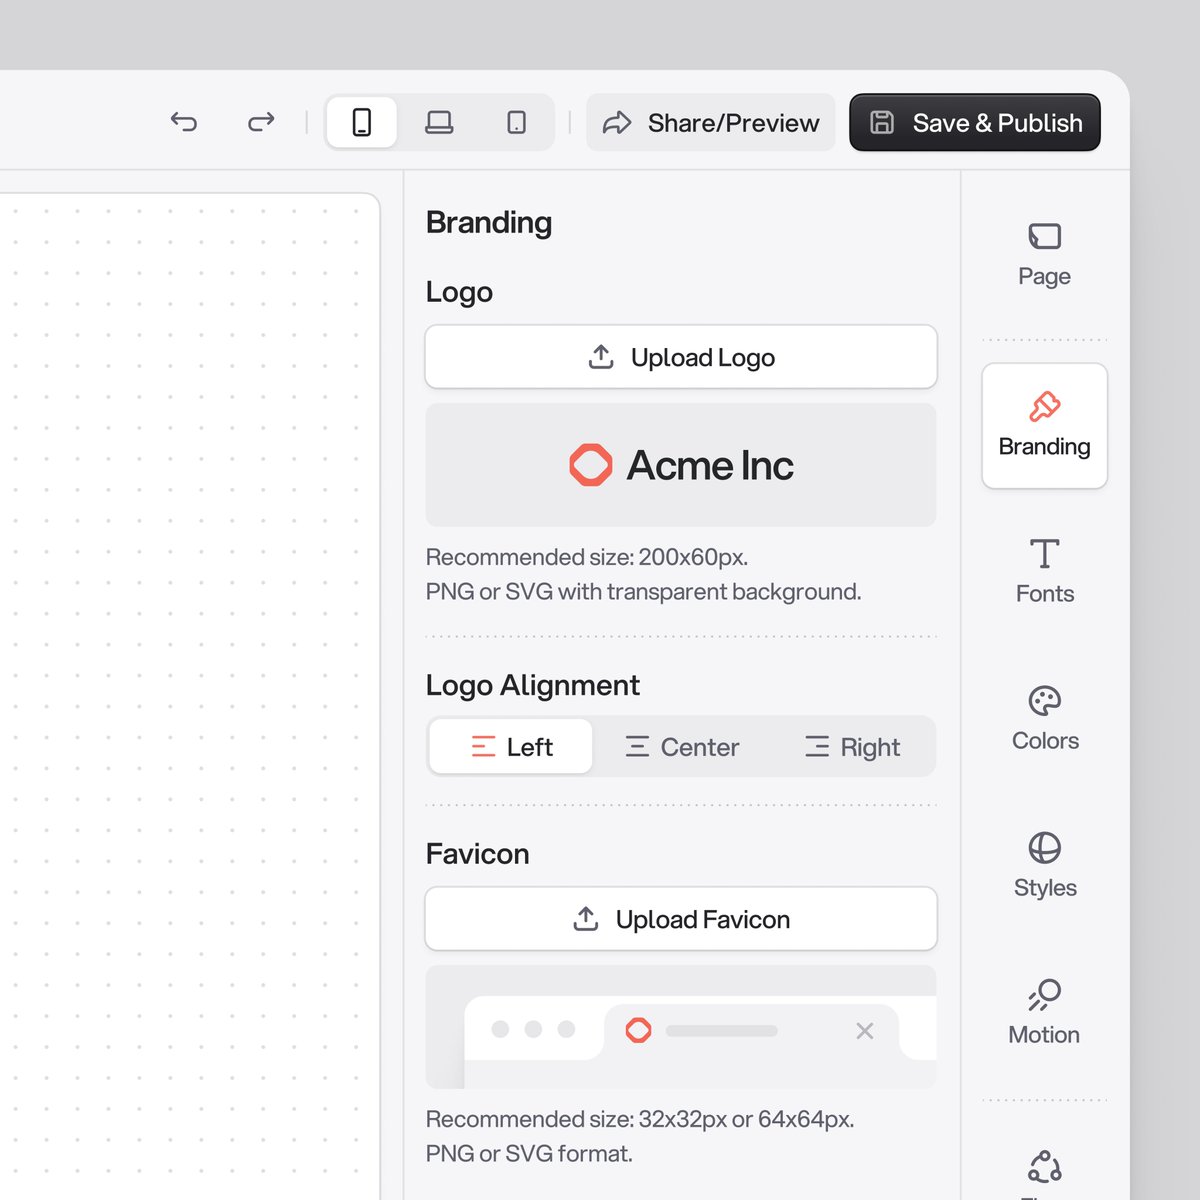Switch to tablet preview mode

coord(516,122)
